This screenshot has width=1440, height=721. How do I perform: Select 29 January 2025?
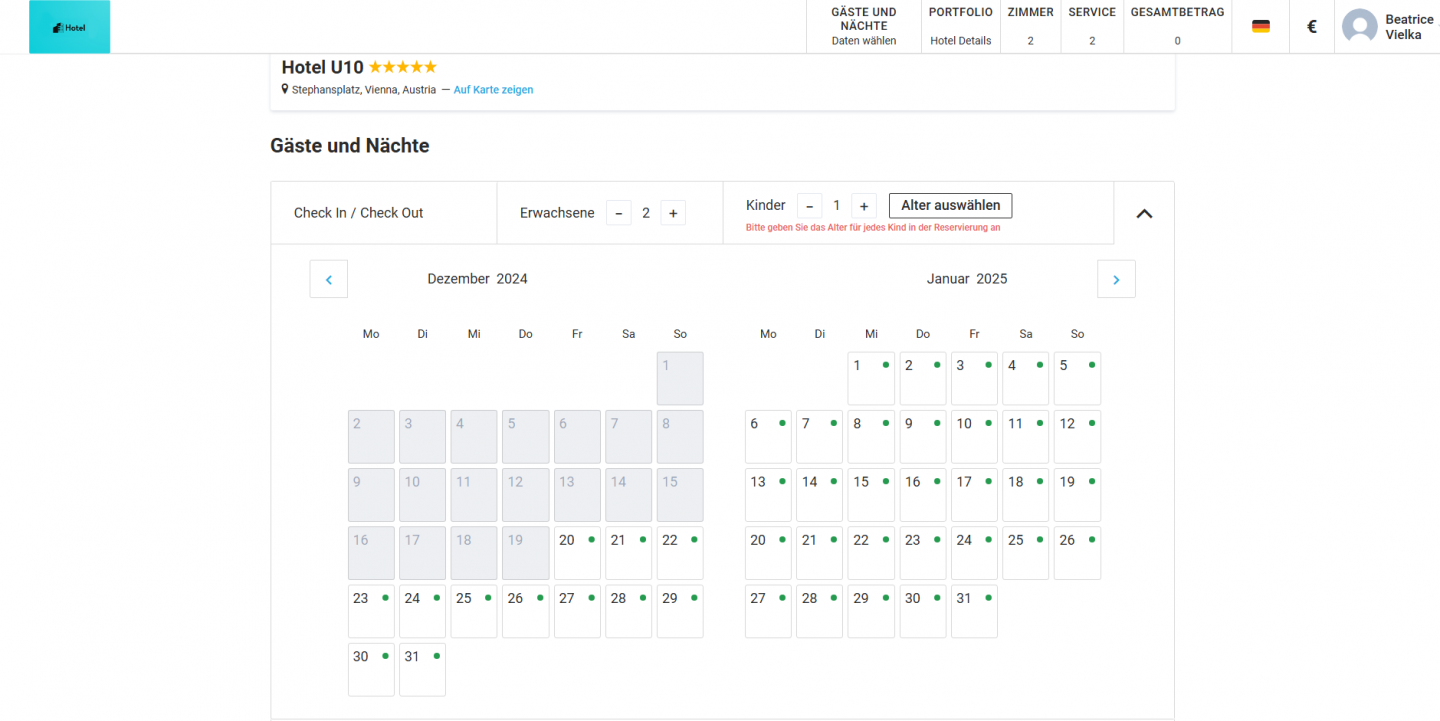click(x=871, y=611)
